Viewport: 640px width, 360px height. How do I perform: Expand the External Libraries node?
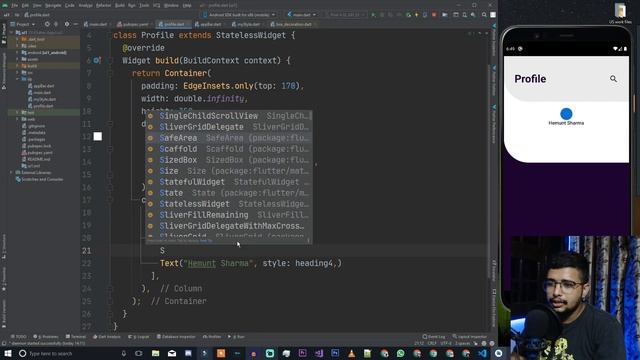(x=11, y=173)
